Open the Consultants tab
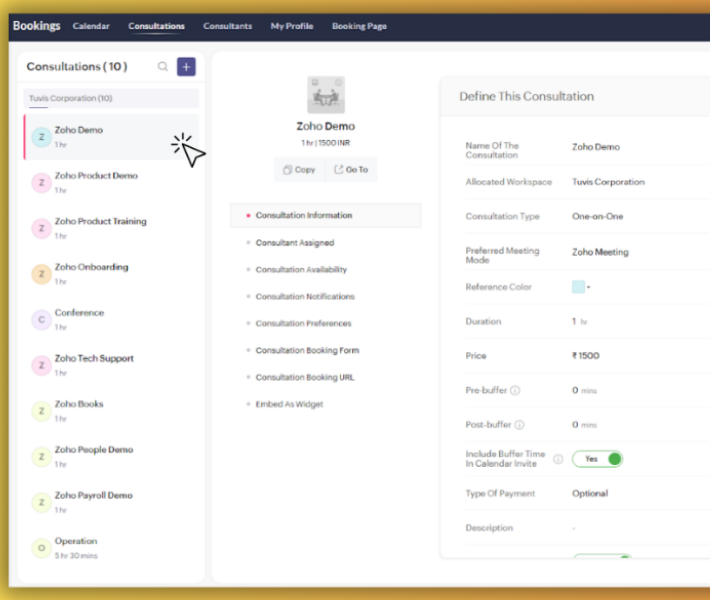This screenshot has width=710, height=600. coord(227,26)
